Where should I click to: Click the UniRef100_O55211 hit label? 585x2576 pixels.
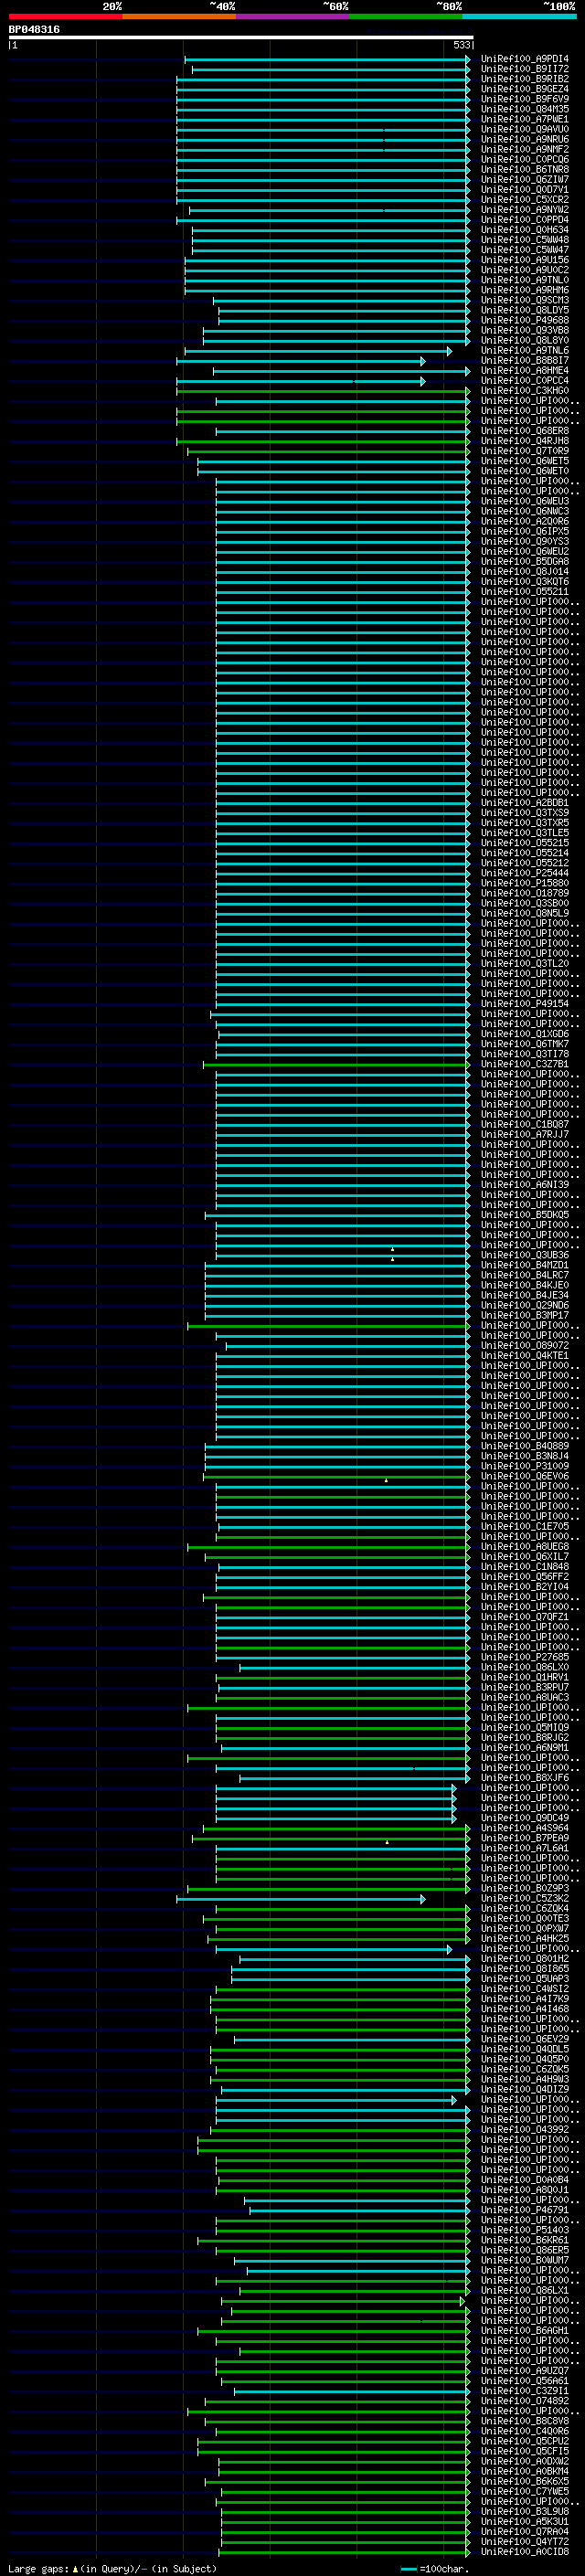pos(524,592)
